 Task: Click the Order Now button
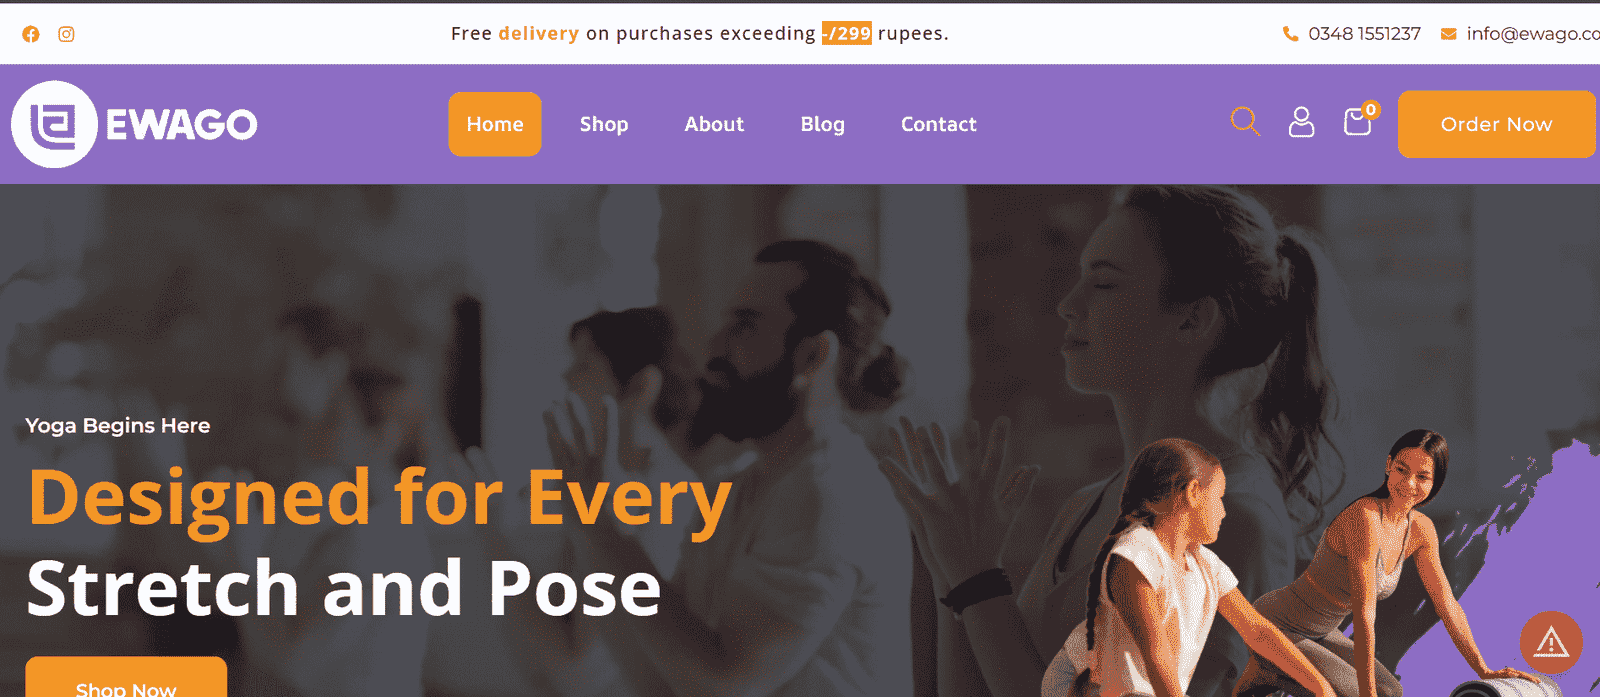[x=1496, y=124]
